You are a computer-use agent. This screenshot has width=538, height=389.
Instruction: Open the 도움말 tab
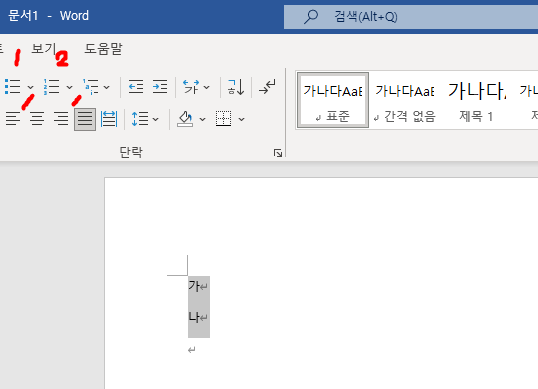tap(103, 49)
